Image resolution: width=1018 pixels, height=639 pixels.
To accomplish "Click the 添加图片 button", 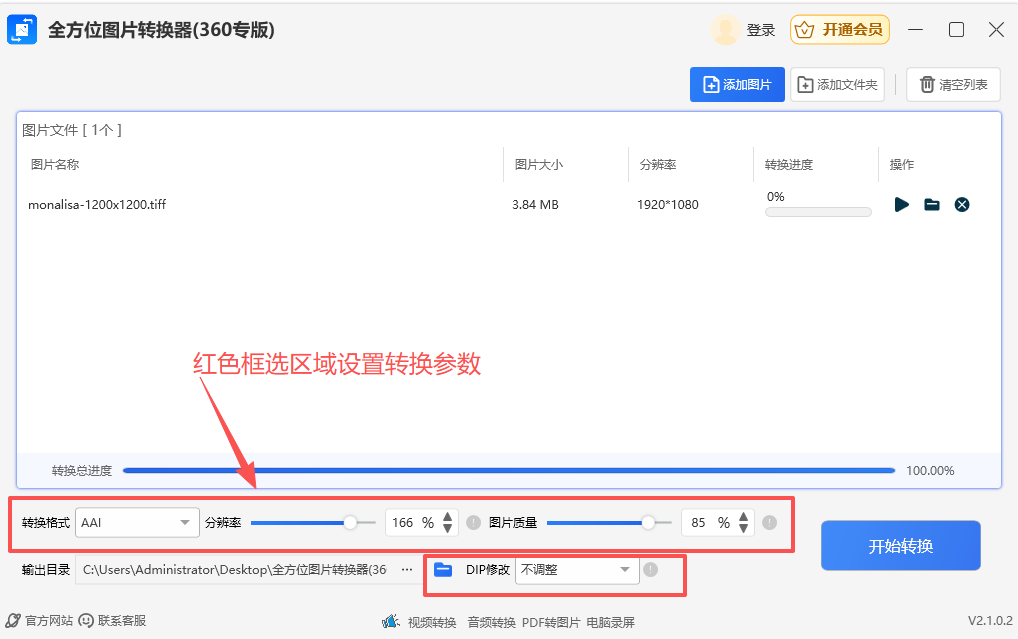I will (737, 84).
